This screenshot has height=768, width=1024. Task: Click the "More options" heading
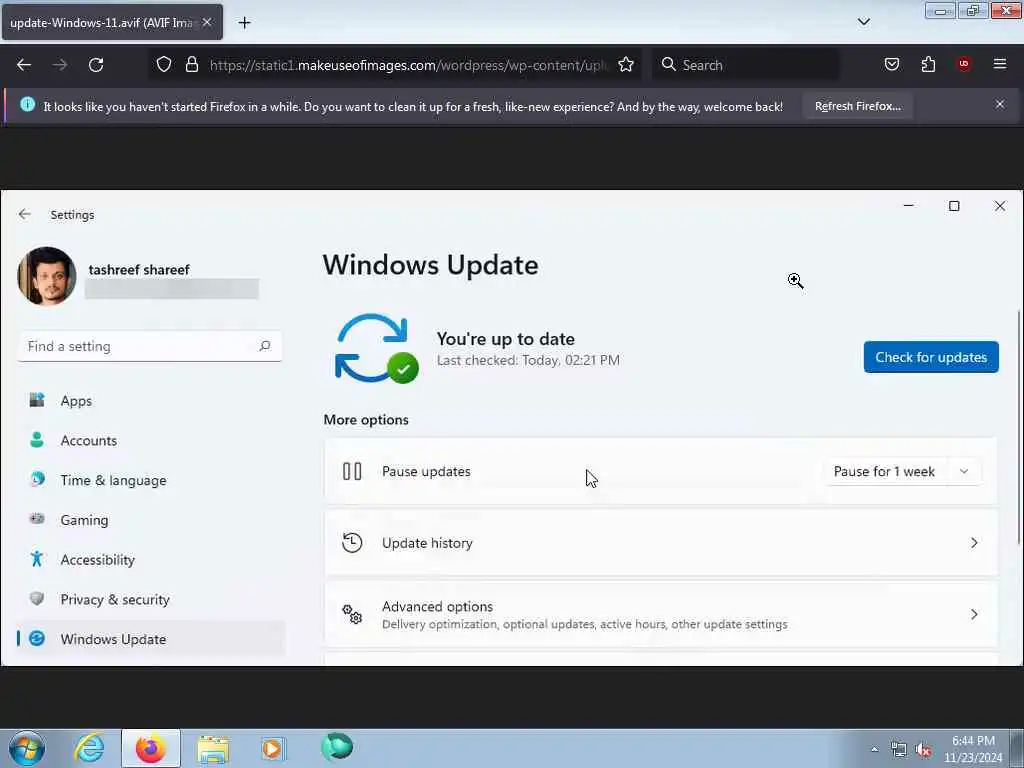(x=366, y=420)
